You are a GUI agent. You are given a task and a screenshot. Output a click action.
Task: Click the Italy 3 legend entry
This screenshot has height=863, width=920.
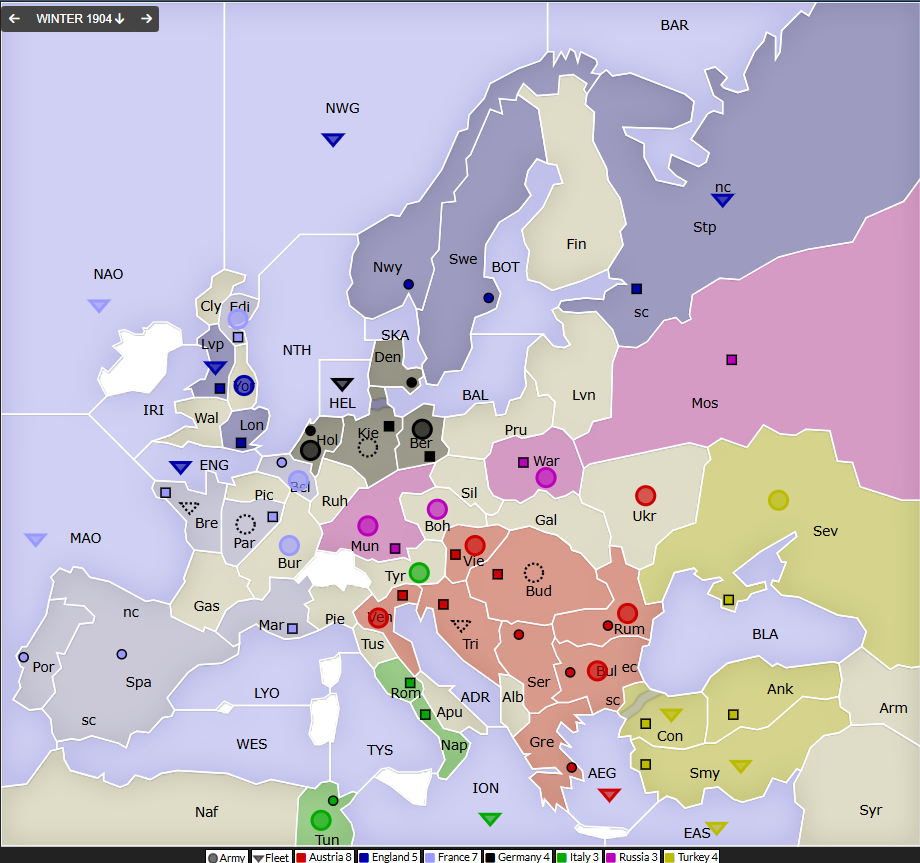pos(578,857)
